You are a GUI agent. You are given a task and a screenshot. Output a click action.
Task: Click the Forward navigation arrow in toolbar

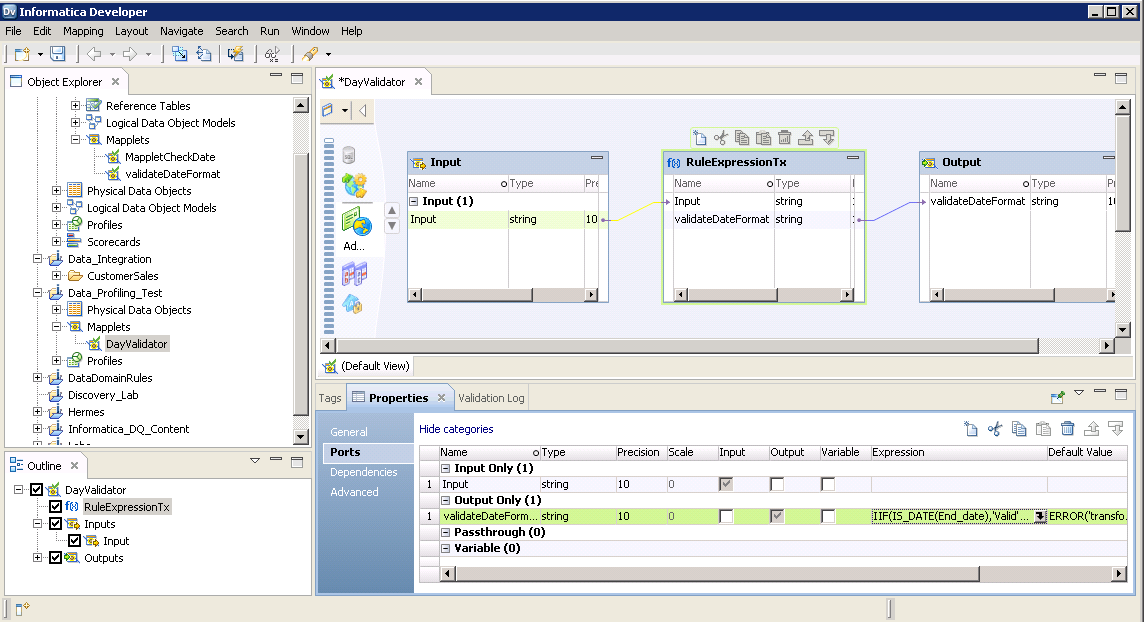tap(130, 53)
